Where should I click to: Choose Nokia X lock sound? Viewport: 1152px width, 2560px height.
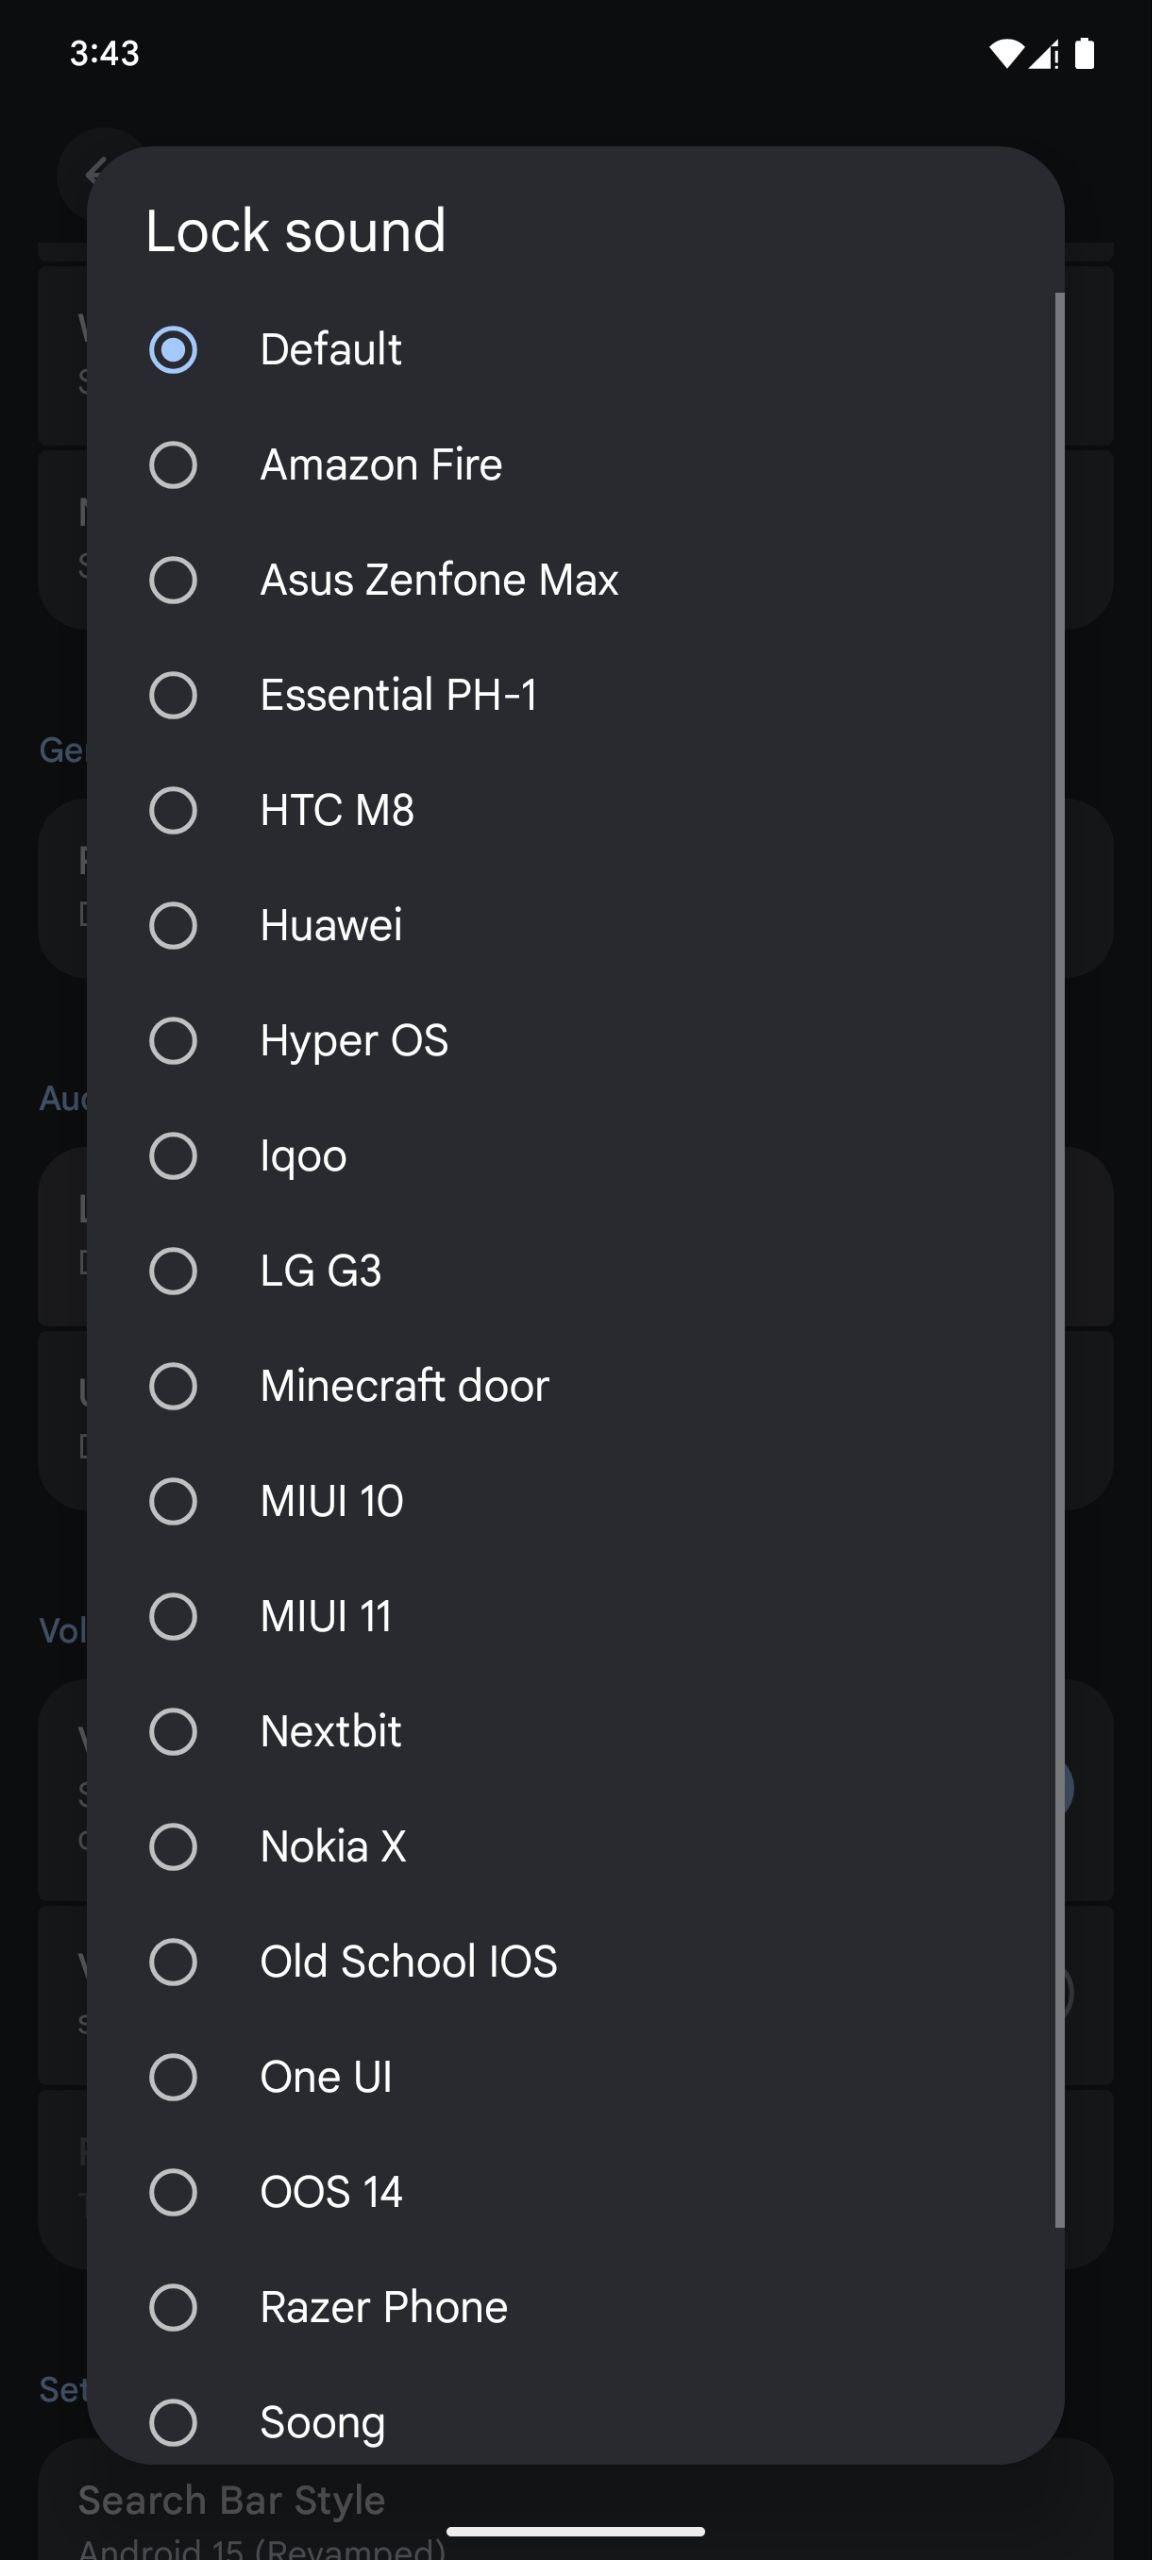pos(575,1847)
